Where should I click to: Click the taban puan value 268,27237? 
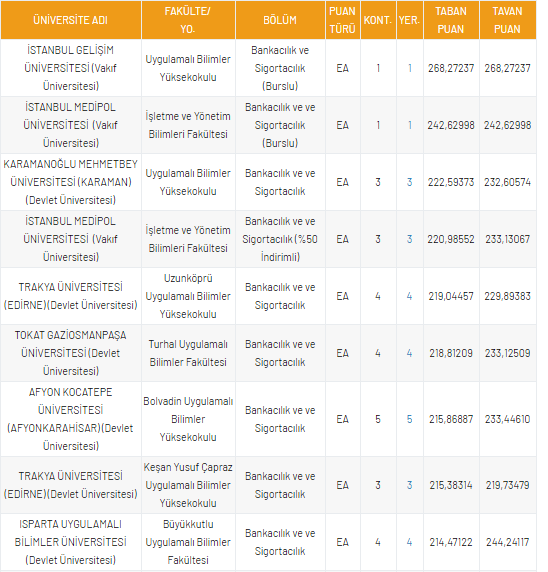(451, 68)
